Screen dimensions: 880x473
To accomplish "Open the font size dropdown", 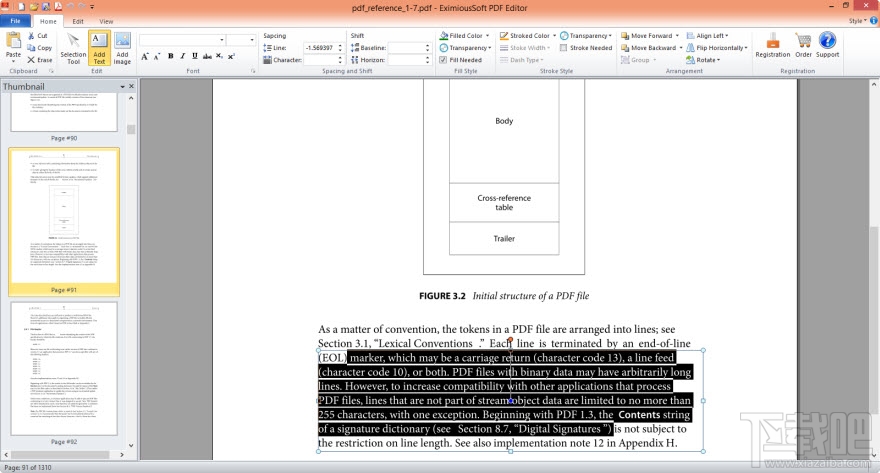I will (252, 40).
